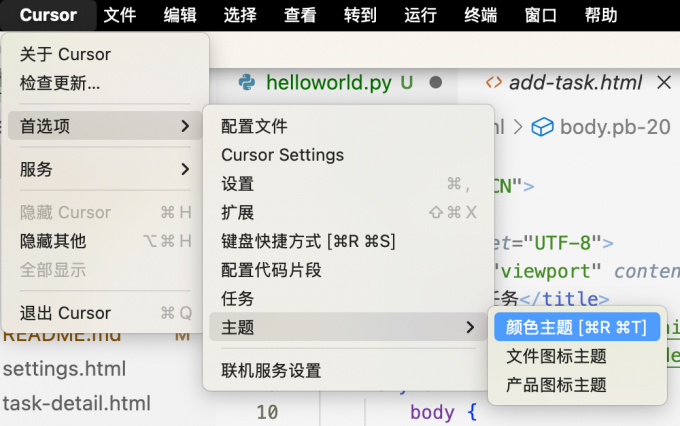
Task: Open the 编辑 menu
Action: tap(180, 15)
